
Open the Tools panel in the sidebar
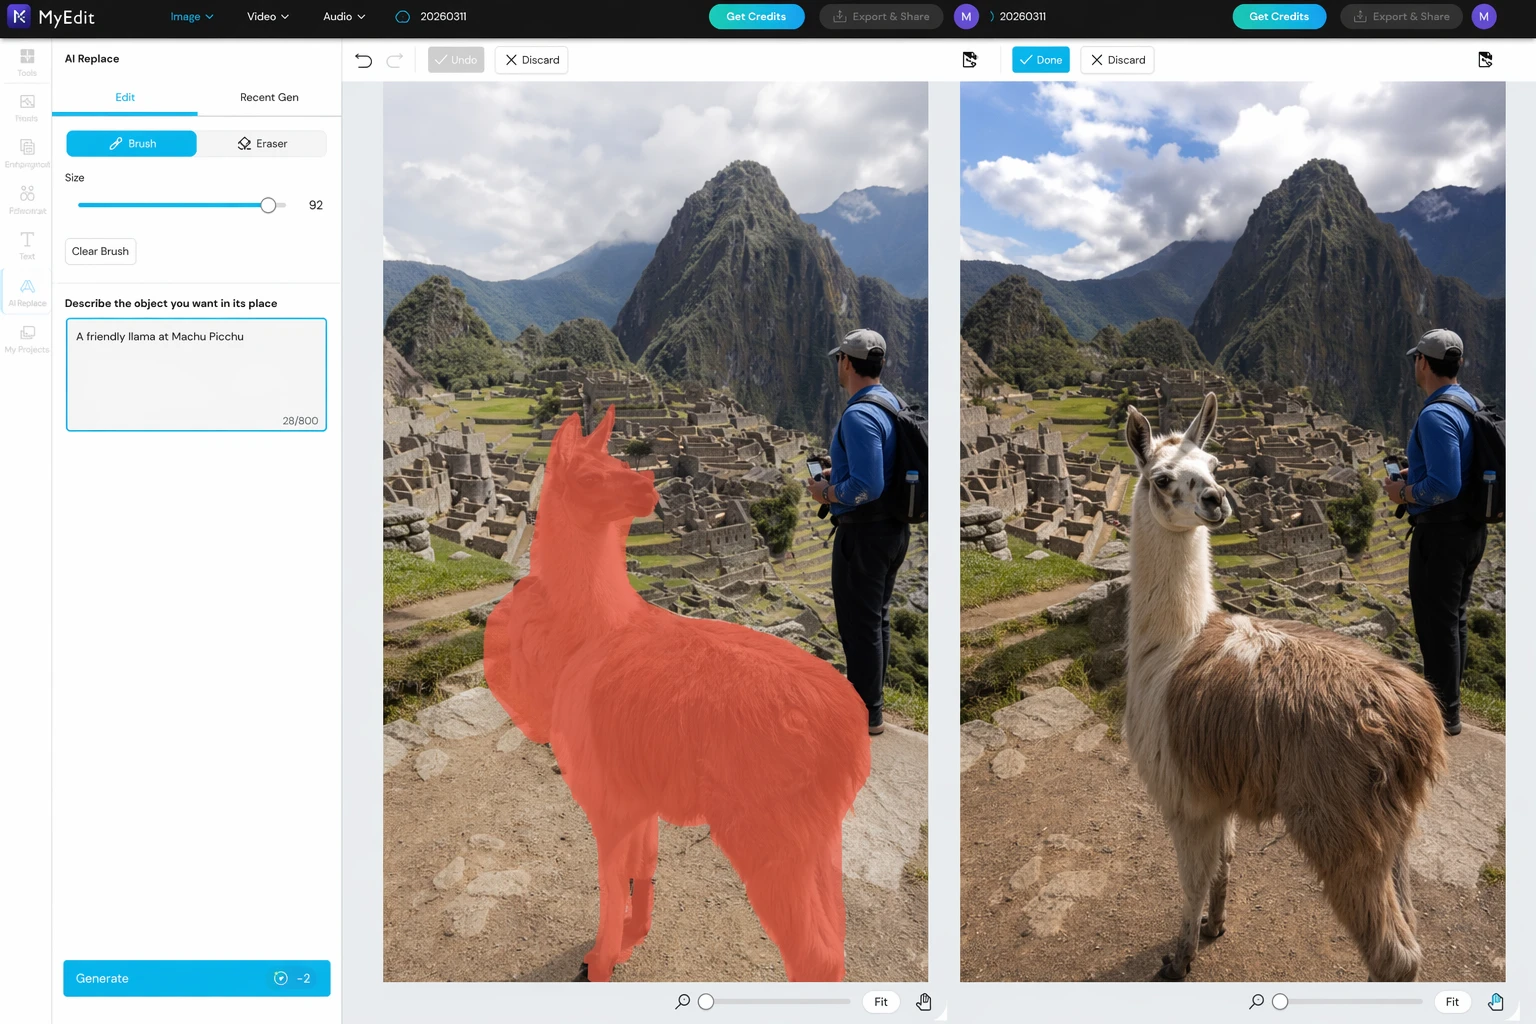click(27, 62)
